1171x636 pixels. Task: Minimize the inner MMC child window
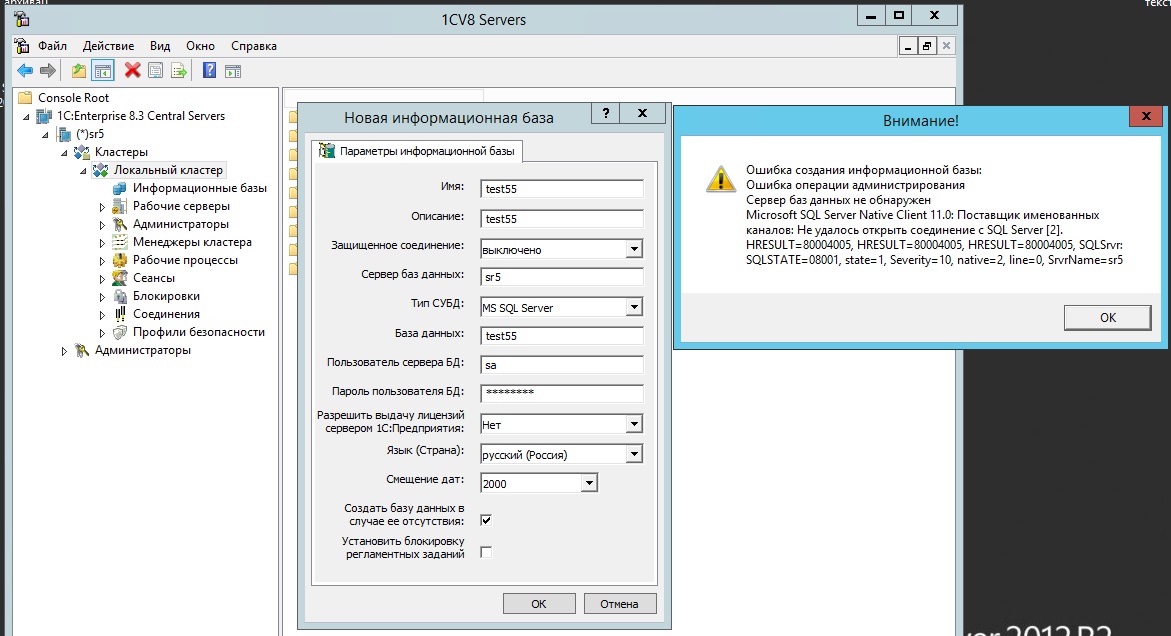(x=907, y=46)
